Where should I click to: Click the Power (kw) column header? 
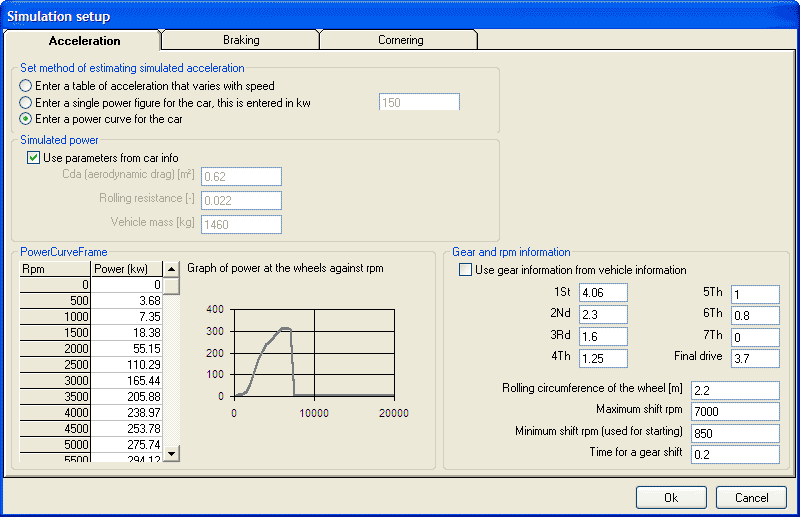pos(125,269)
